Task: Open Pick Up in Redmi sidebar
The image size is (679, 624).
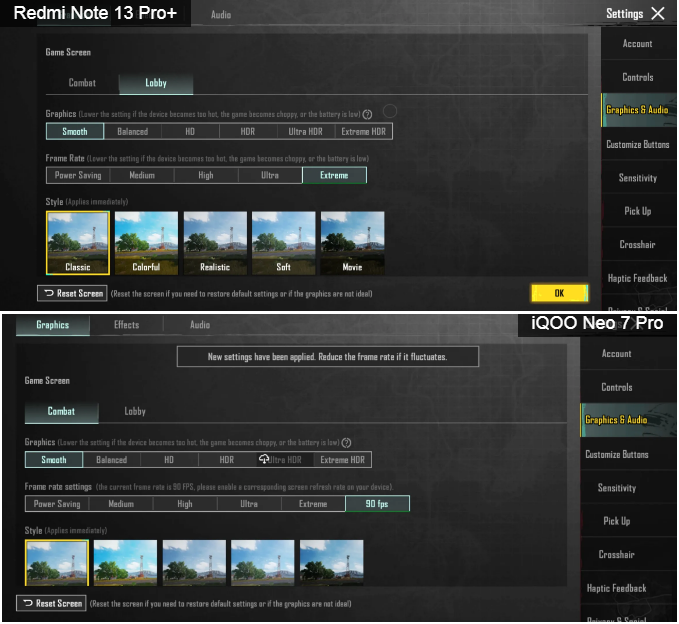Action: click(x=638, y=211)
